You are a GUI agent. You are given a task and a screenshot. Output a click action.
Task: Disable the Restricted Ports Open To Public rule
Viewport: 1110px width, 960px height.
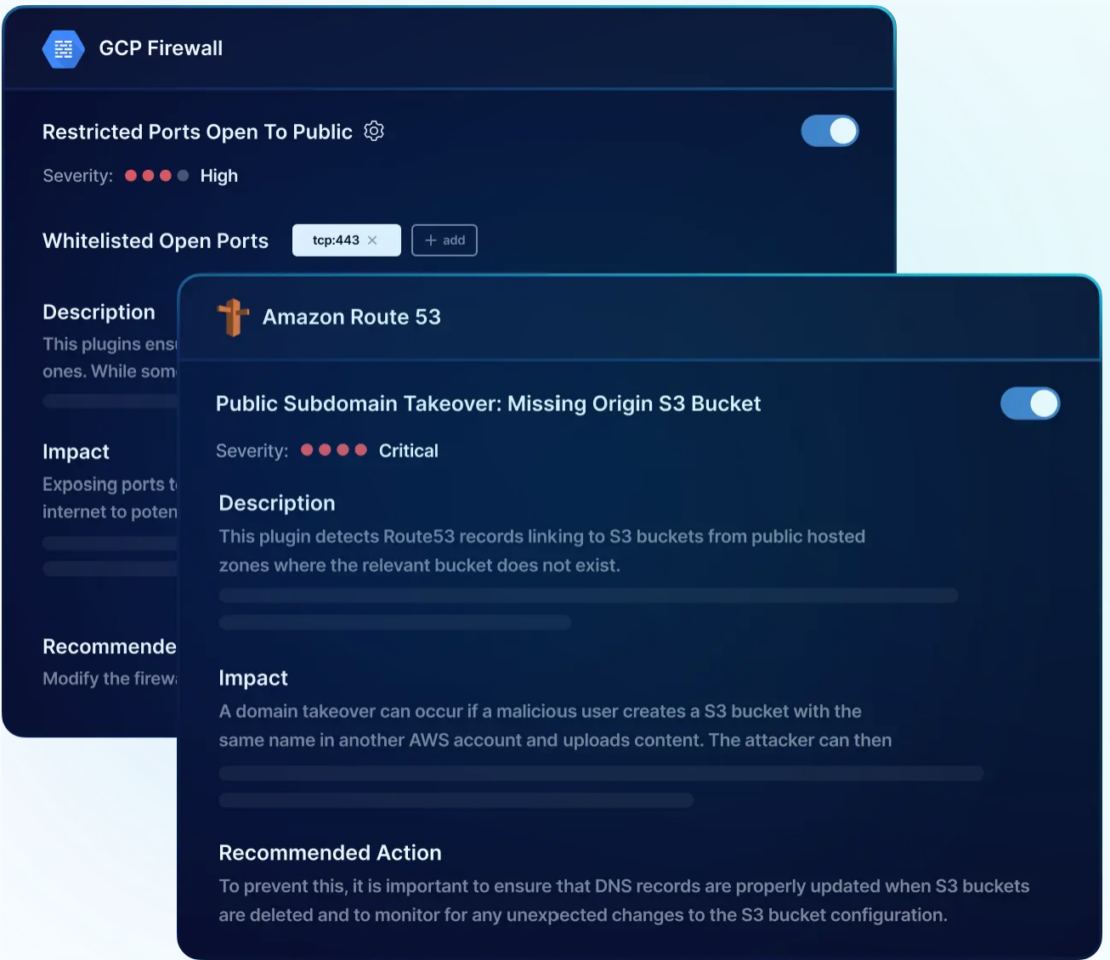pyautogui.click(x=829, y=131)
